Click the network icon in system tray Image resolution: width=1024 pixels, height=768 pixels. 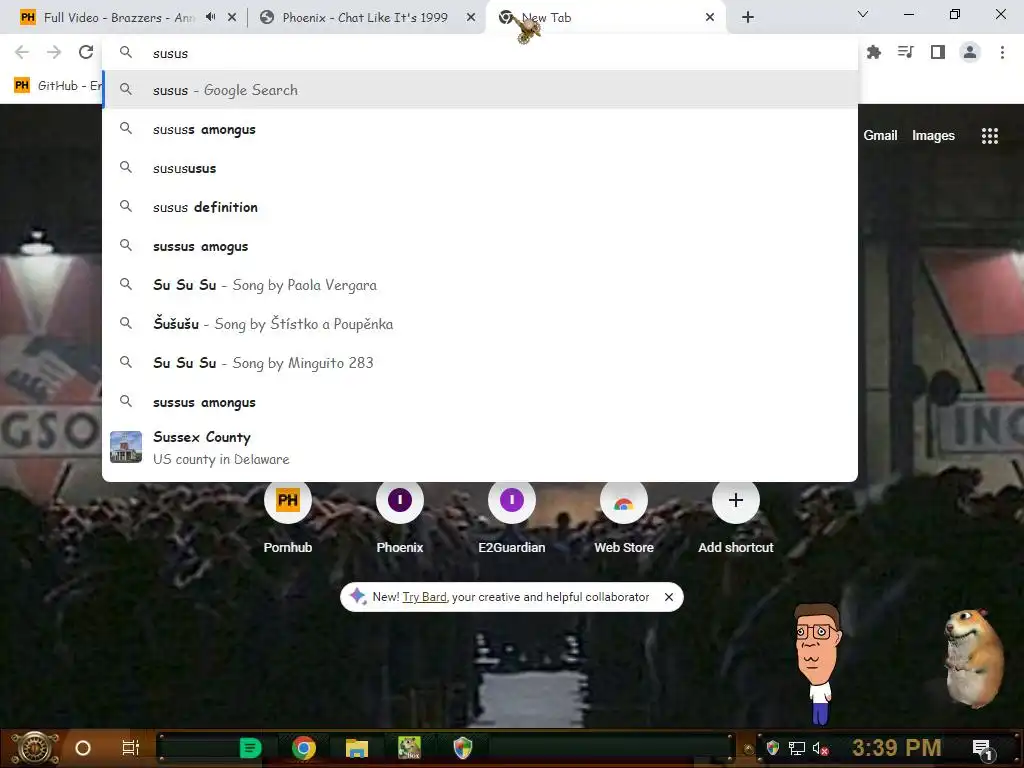click(x=796, y=748)
